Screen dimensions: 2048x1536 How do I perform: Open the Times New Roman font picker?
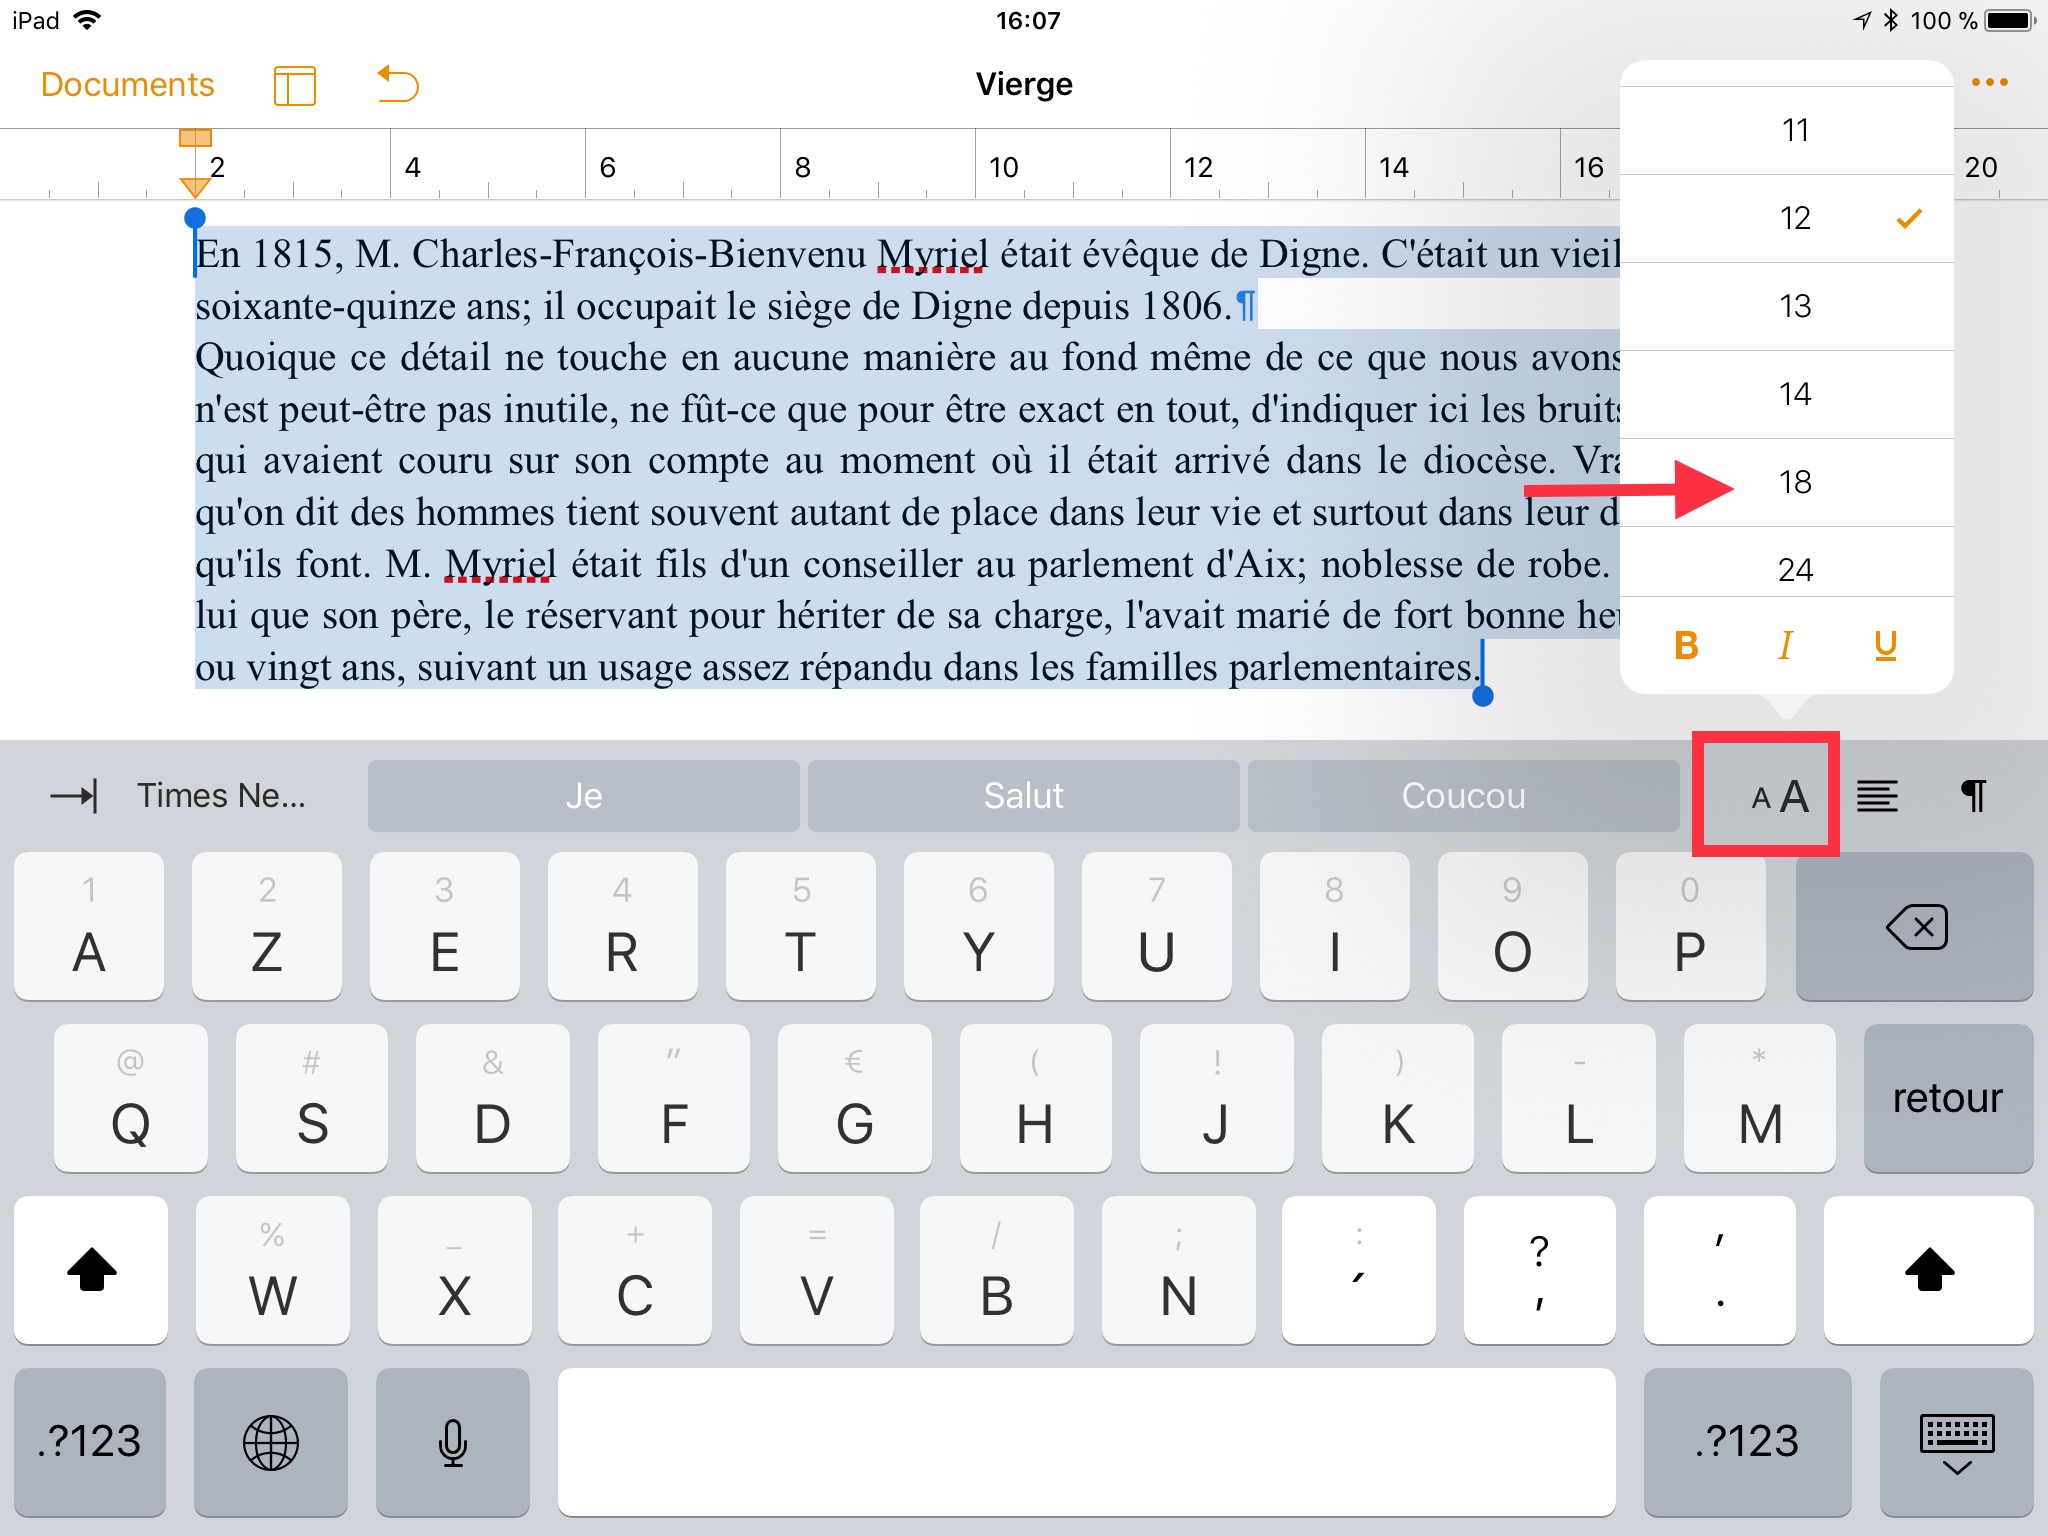(221, 796)
